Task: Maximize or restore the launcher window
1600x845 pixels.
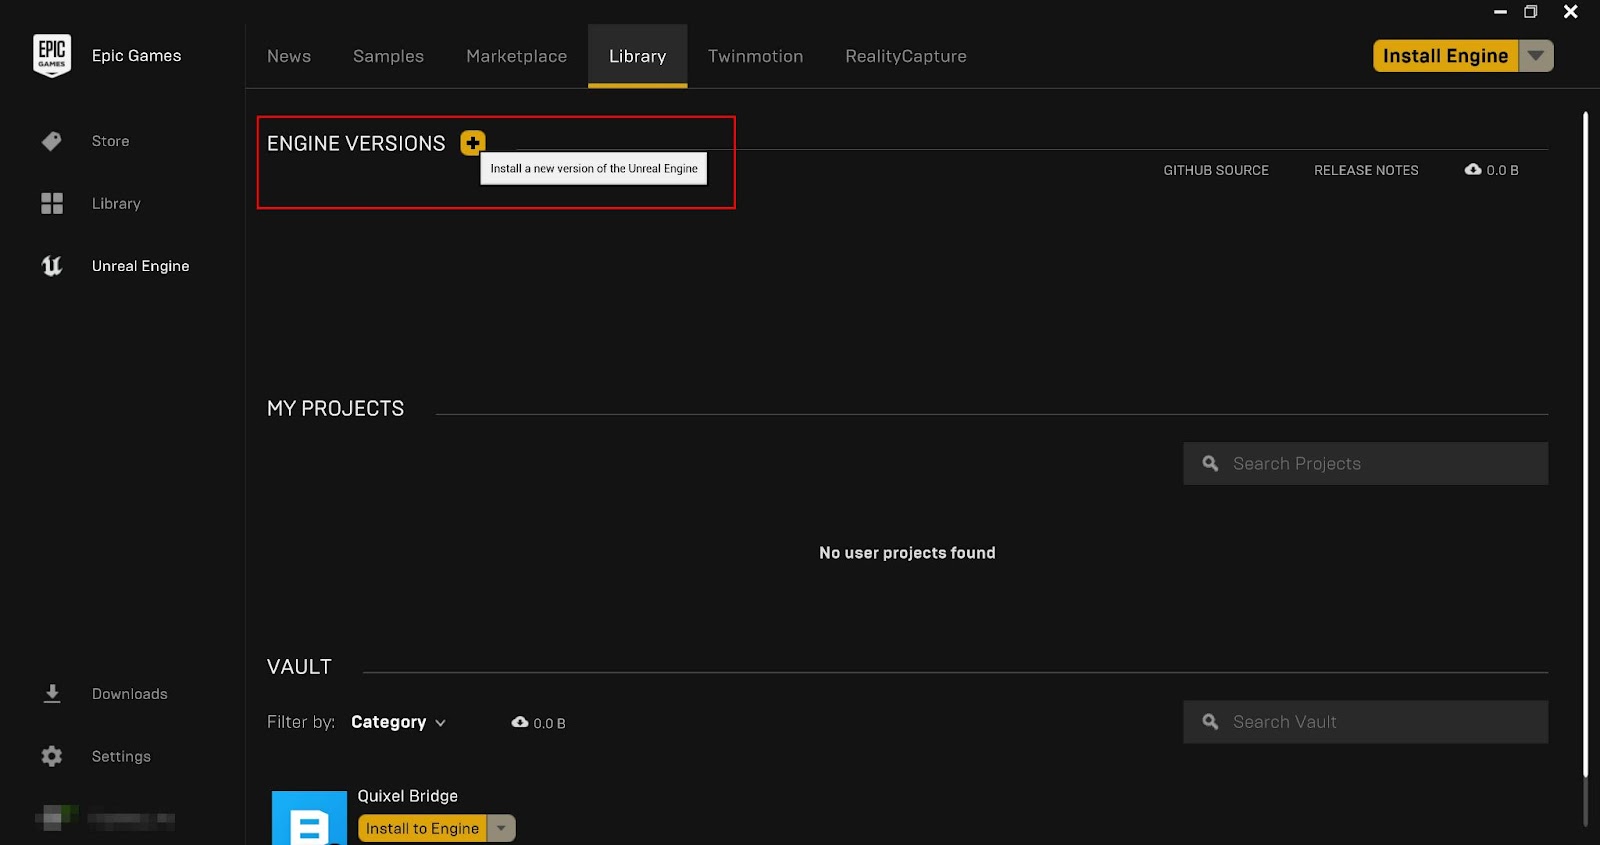Action: pos(1530,12)
